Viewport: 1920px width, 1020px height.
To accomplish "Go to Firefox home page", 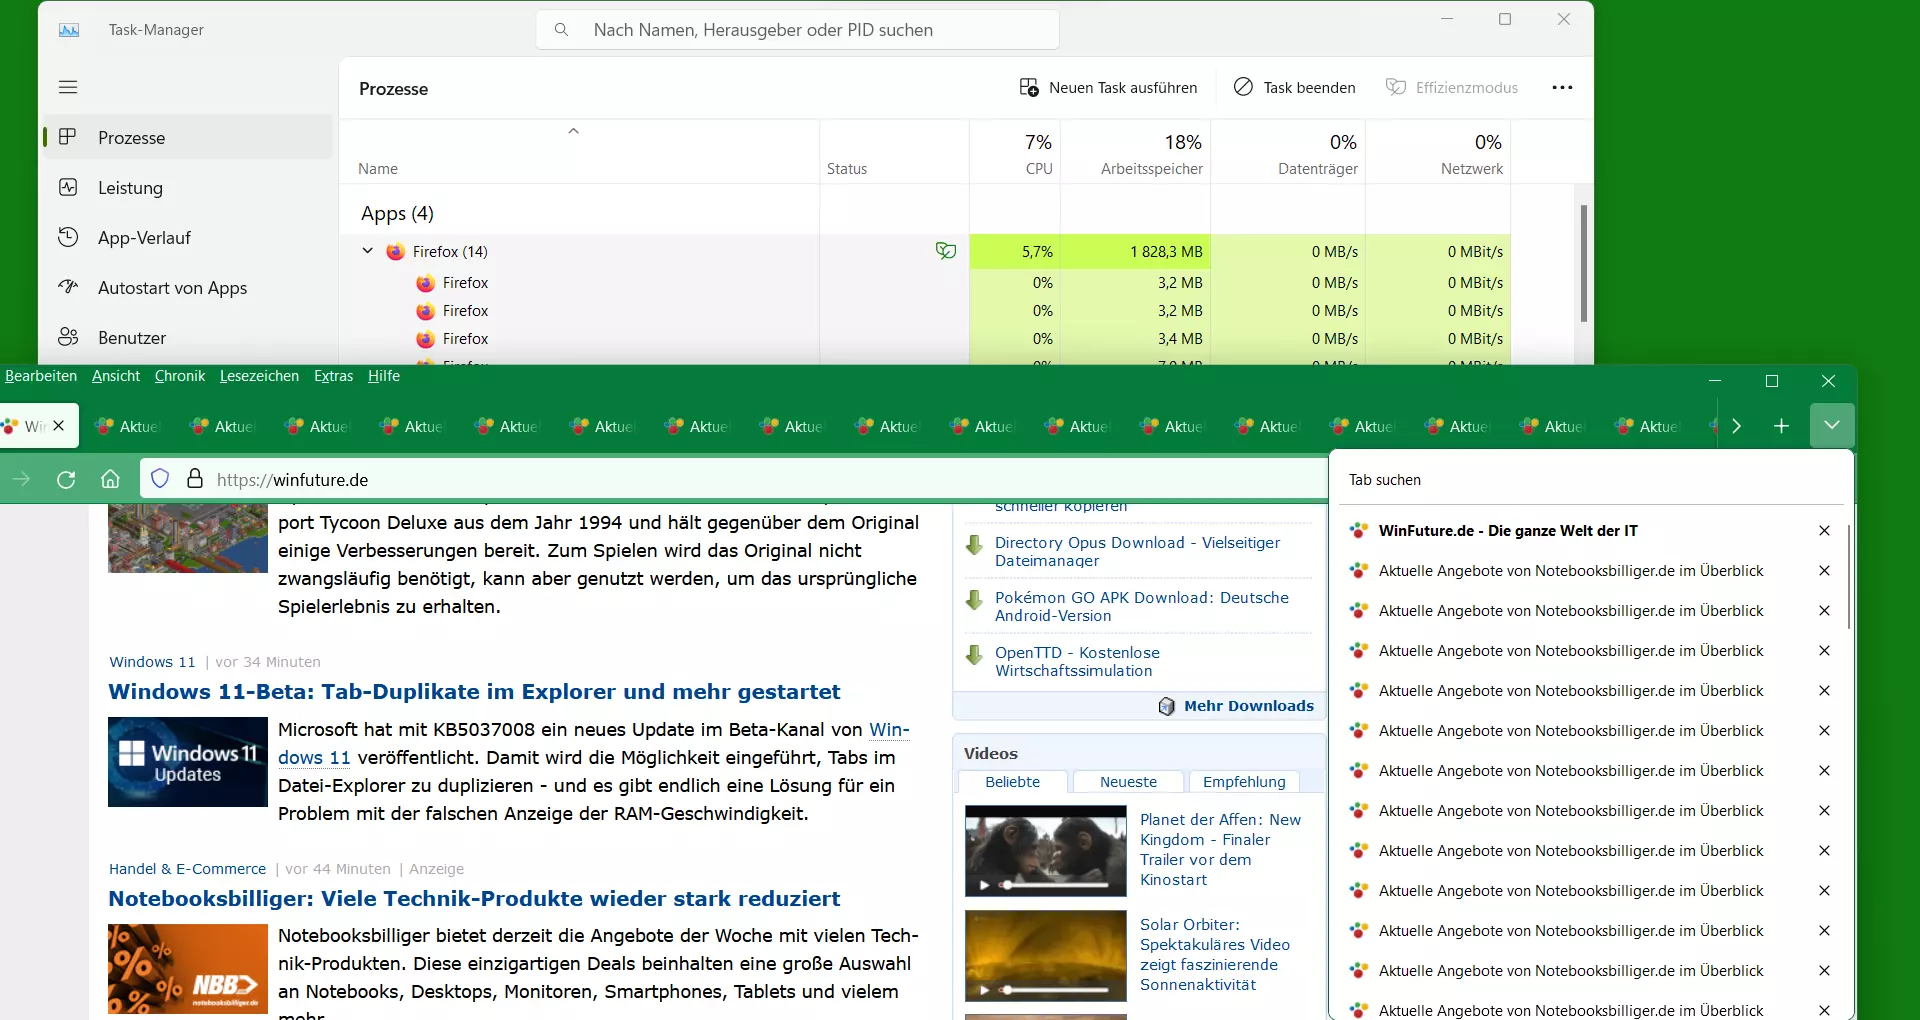I will click(110, 479).
